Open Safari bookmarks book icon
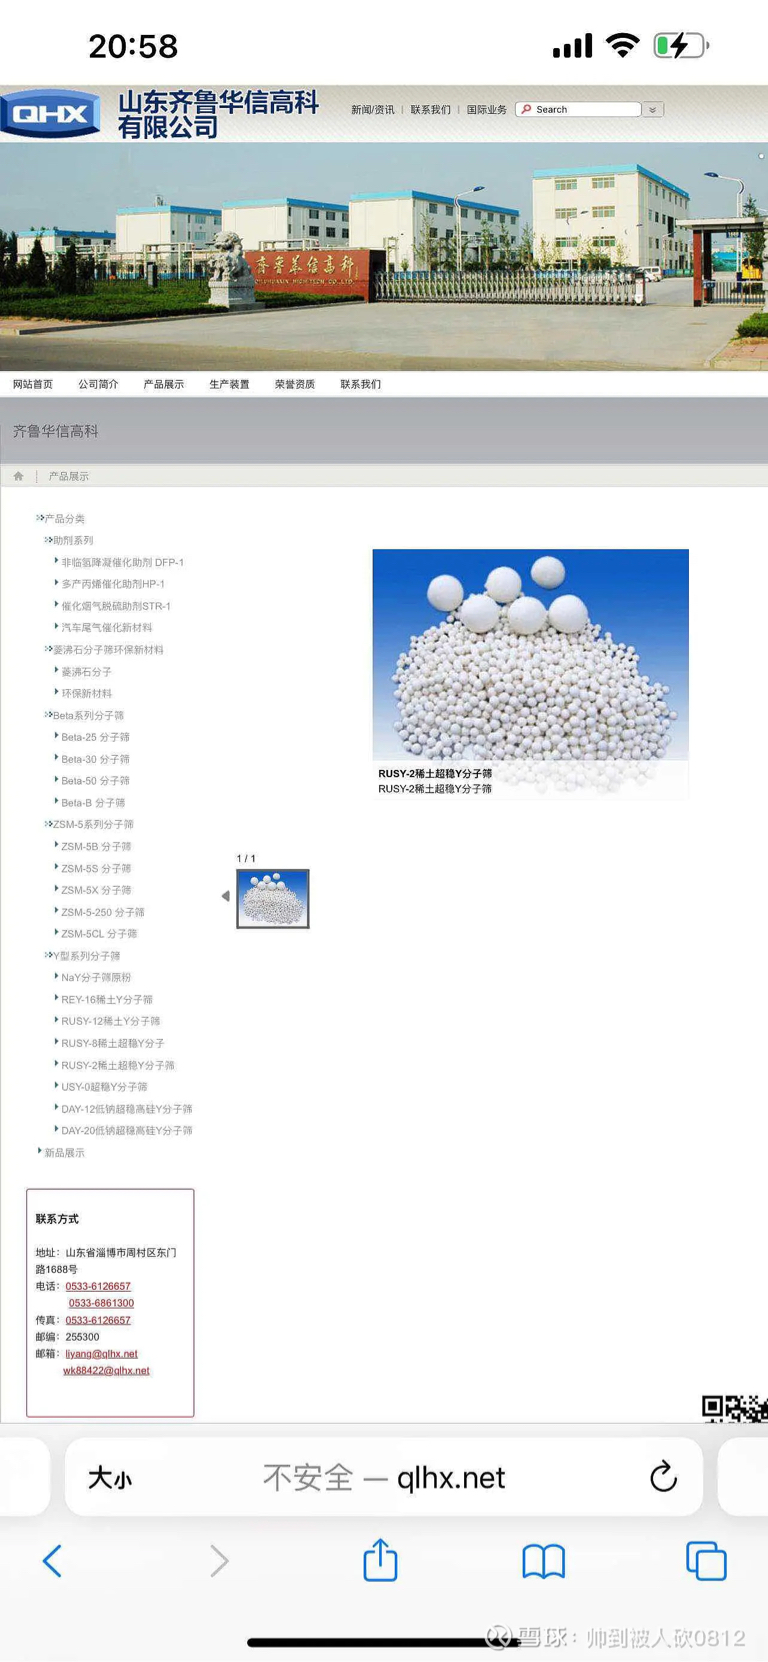The height and width of the screenshot is (1662, 768). point(543,1561)
